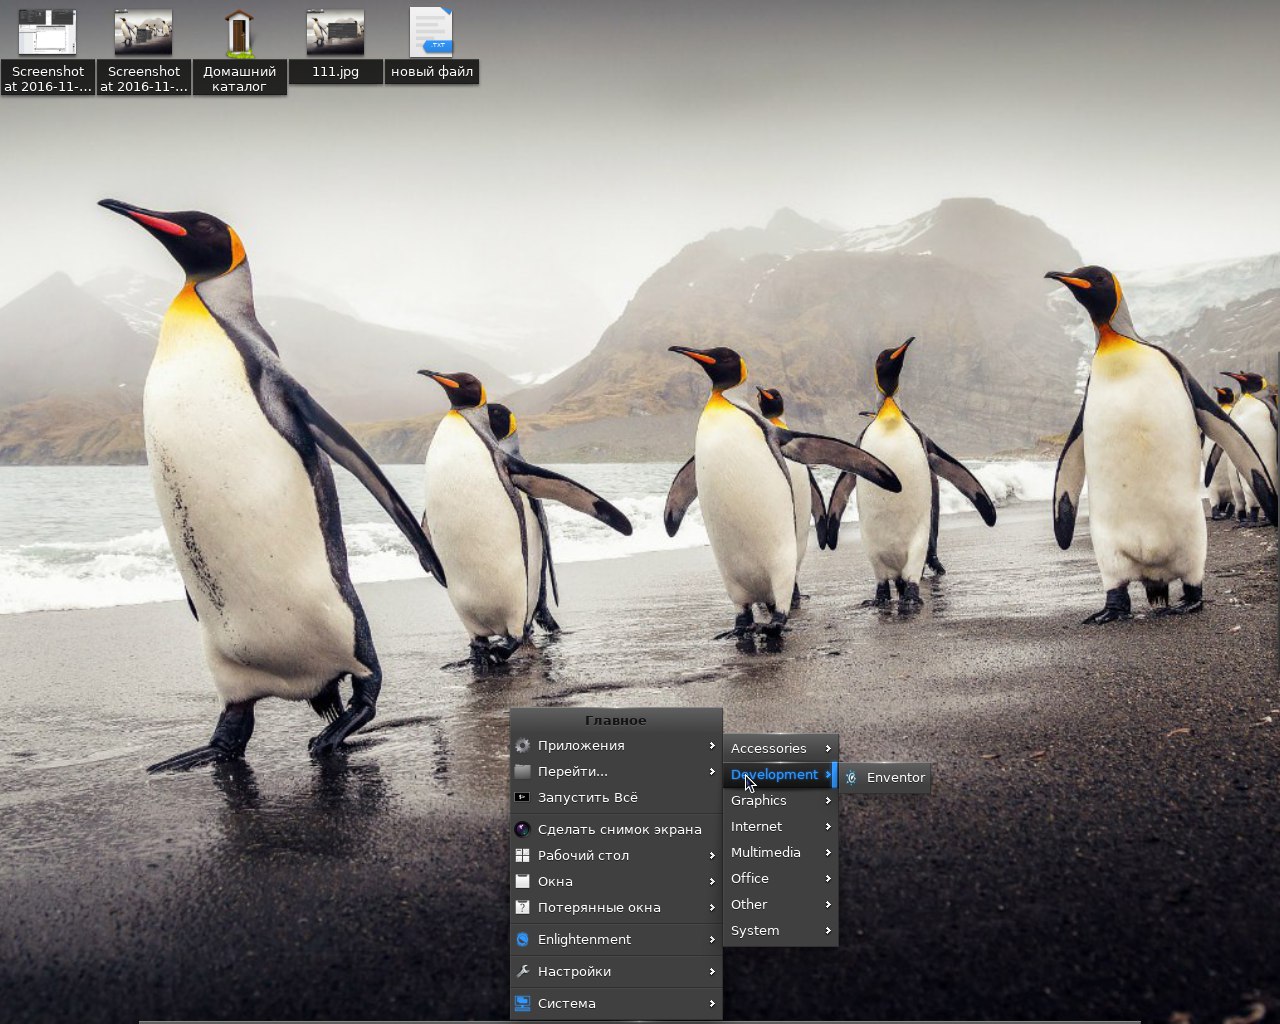This screenshot has width=1280, height=1024.
Task: Click the Eventor application icon
Action: (x=851, y=777)
